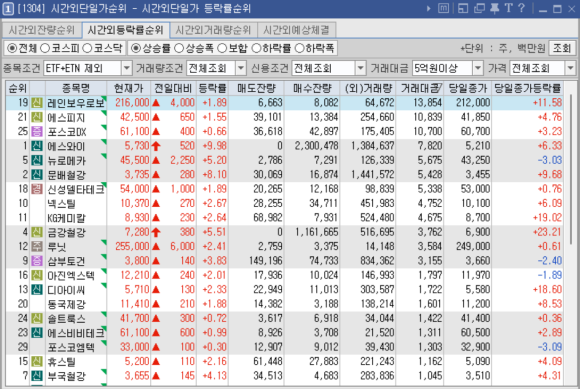Viewport: 580px width, 389px height.
Task: Sort by the 매수잔량 column header
Action: click(x=312, y=88)
